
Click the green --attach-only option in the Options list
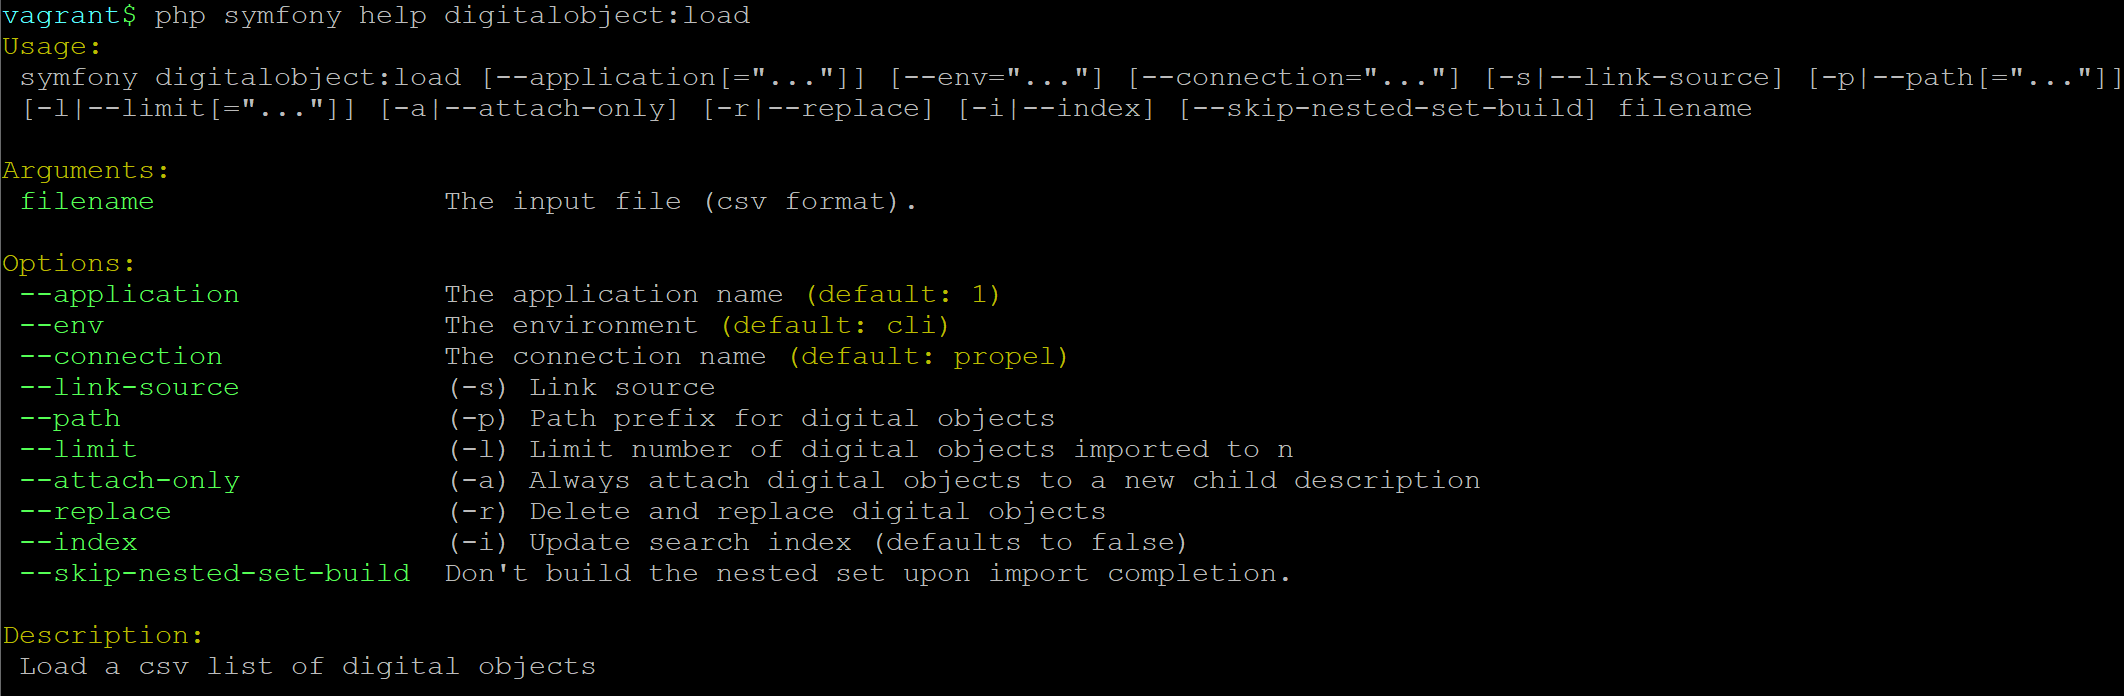tap(130, 481)
